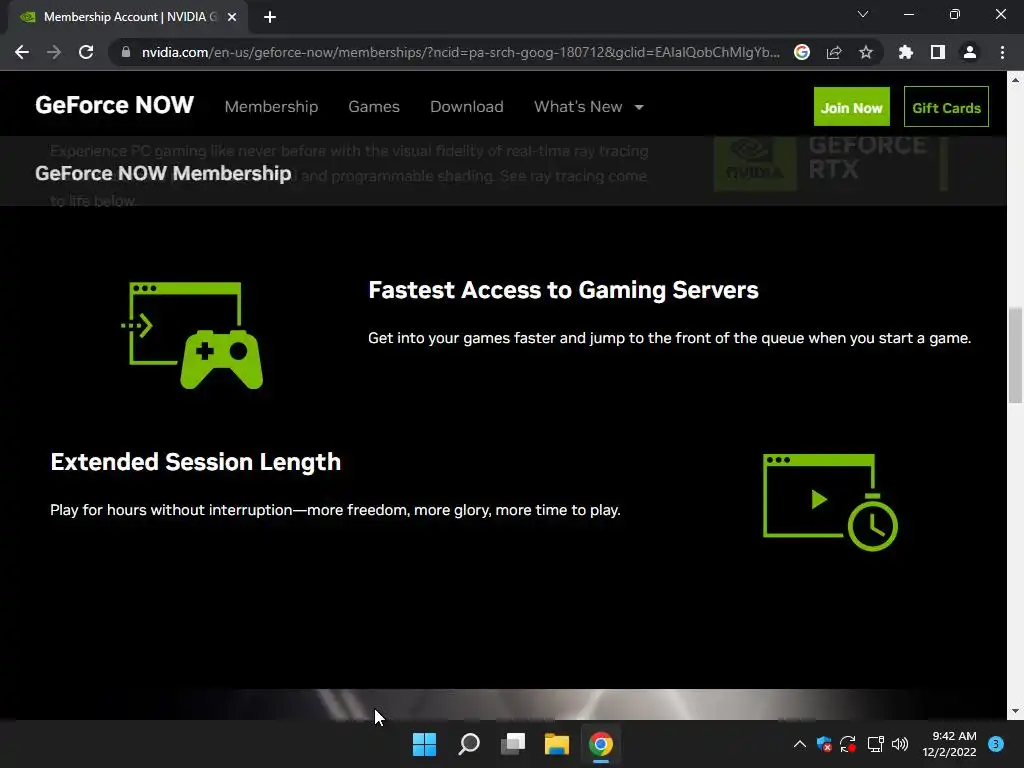Open Task View on taskbar
Viewport: 1024px width, 768px height.
(513, 744)
